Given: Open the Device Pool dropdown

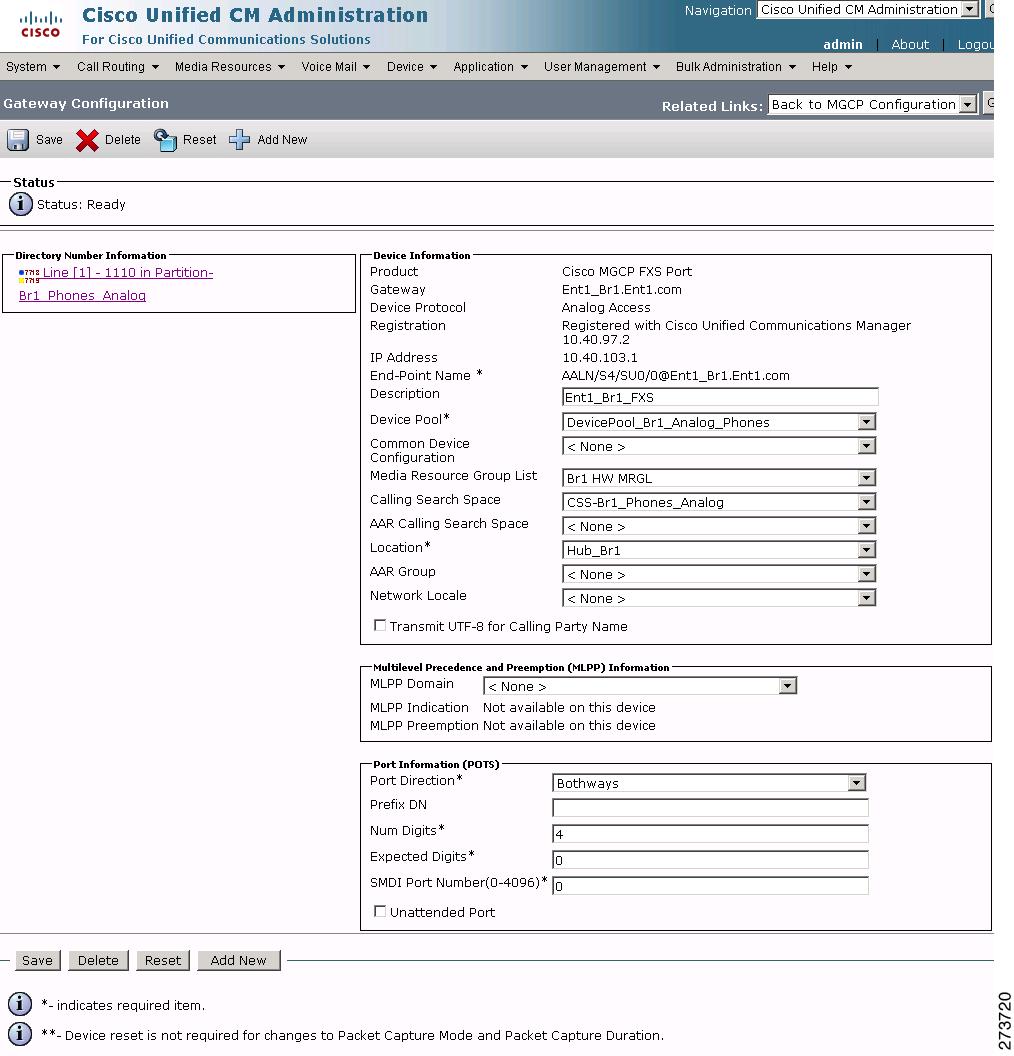Looking at the screenshot, I should [718, 422].
